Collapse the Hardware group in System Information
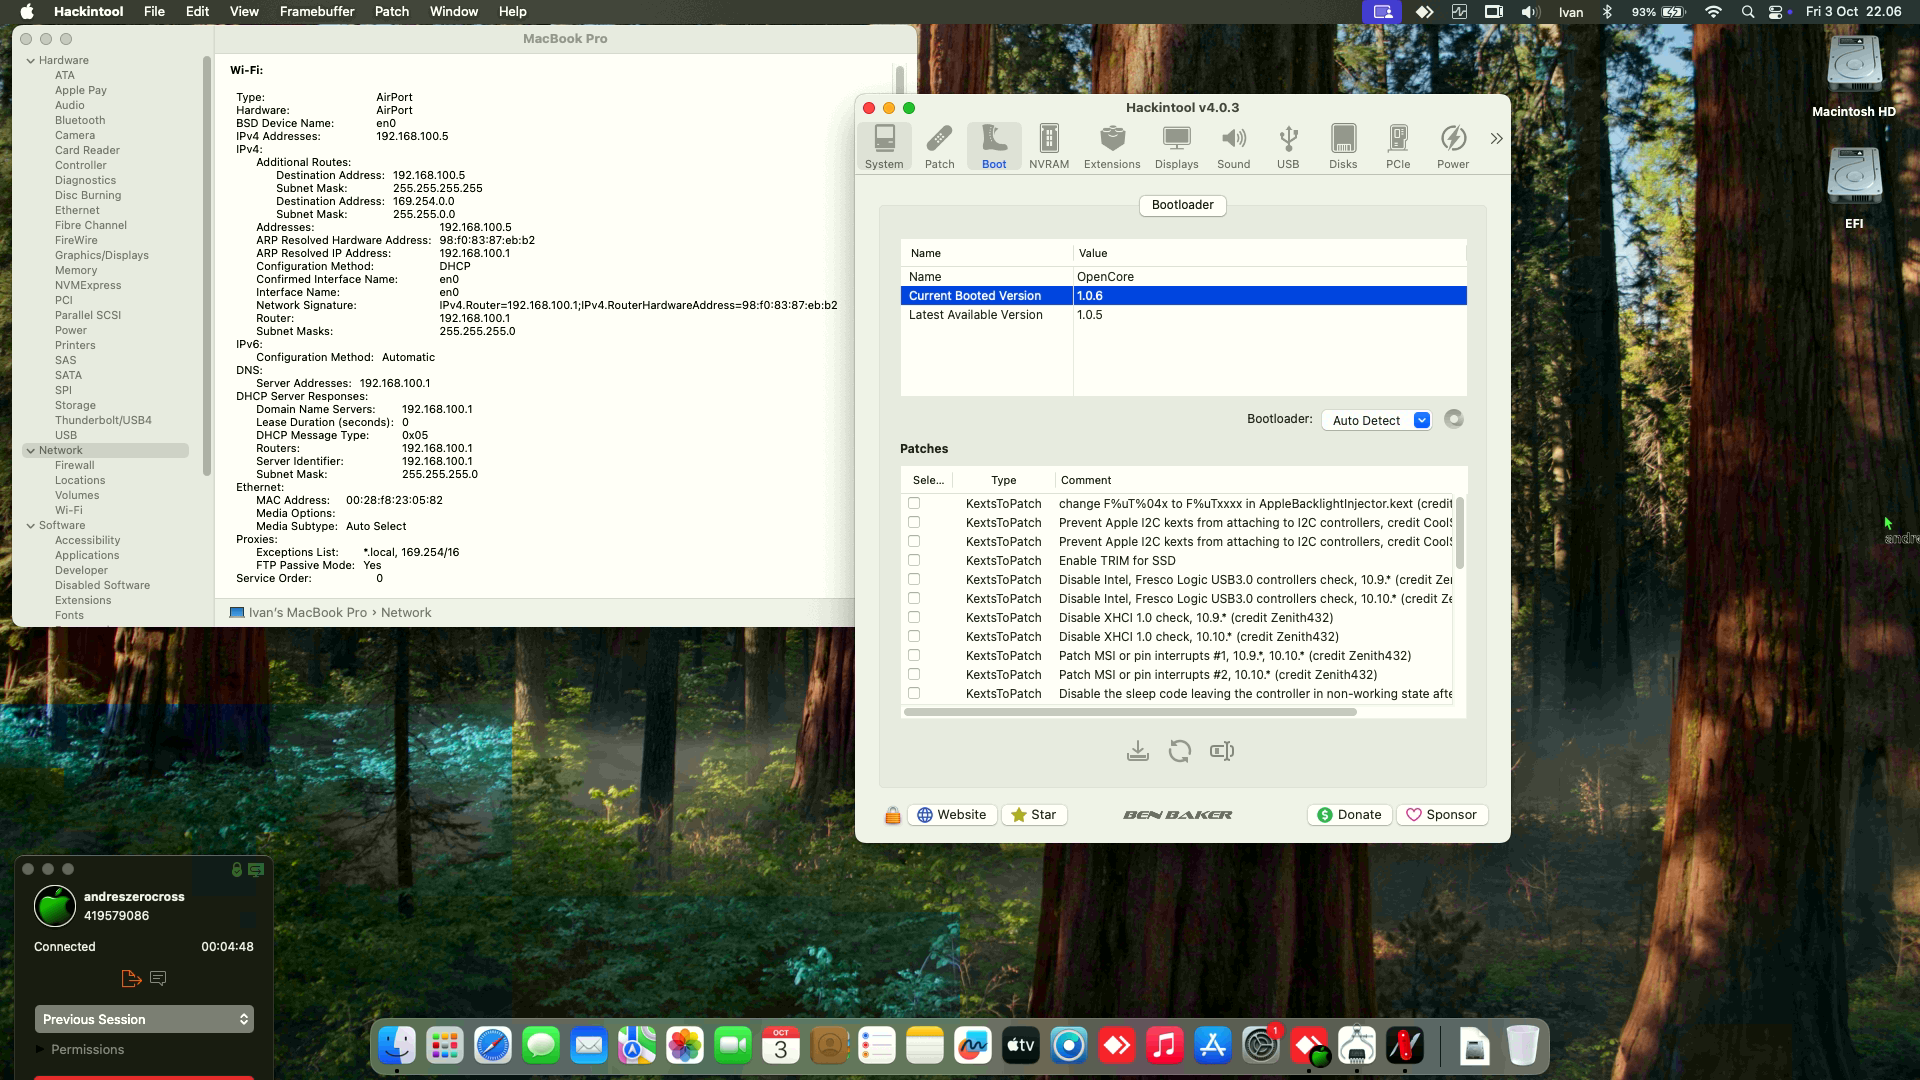 pyautogui.click(x=30, y=60)
